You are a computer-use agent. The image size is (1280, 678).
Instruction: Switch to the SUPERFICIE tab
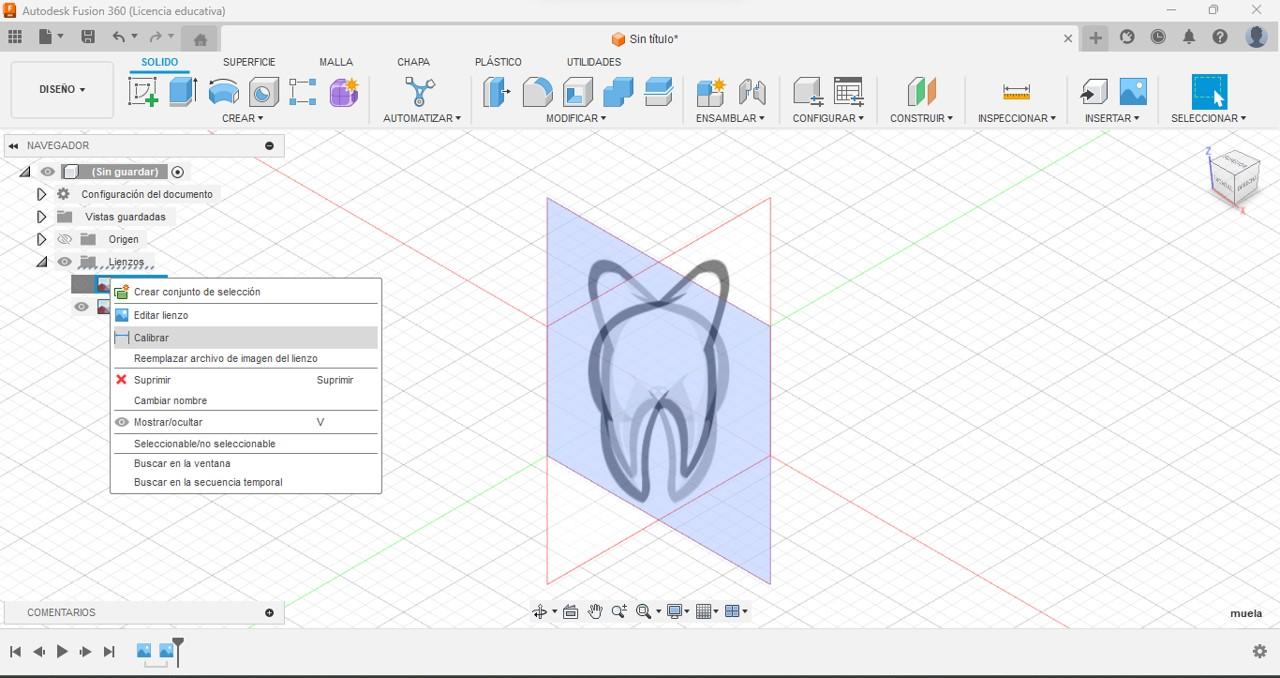[x=249, y=62]
